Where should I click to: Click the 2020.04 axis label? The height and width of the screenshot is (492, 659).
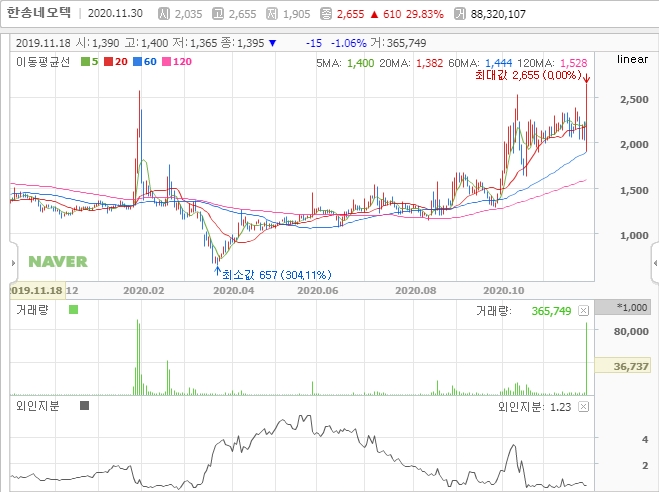click(233, 290)
